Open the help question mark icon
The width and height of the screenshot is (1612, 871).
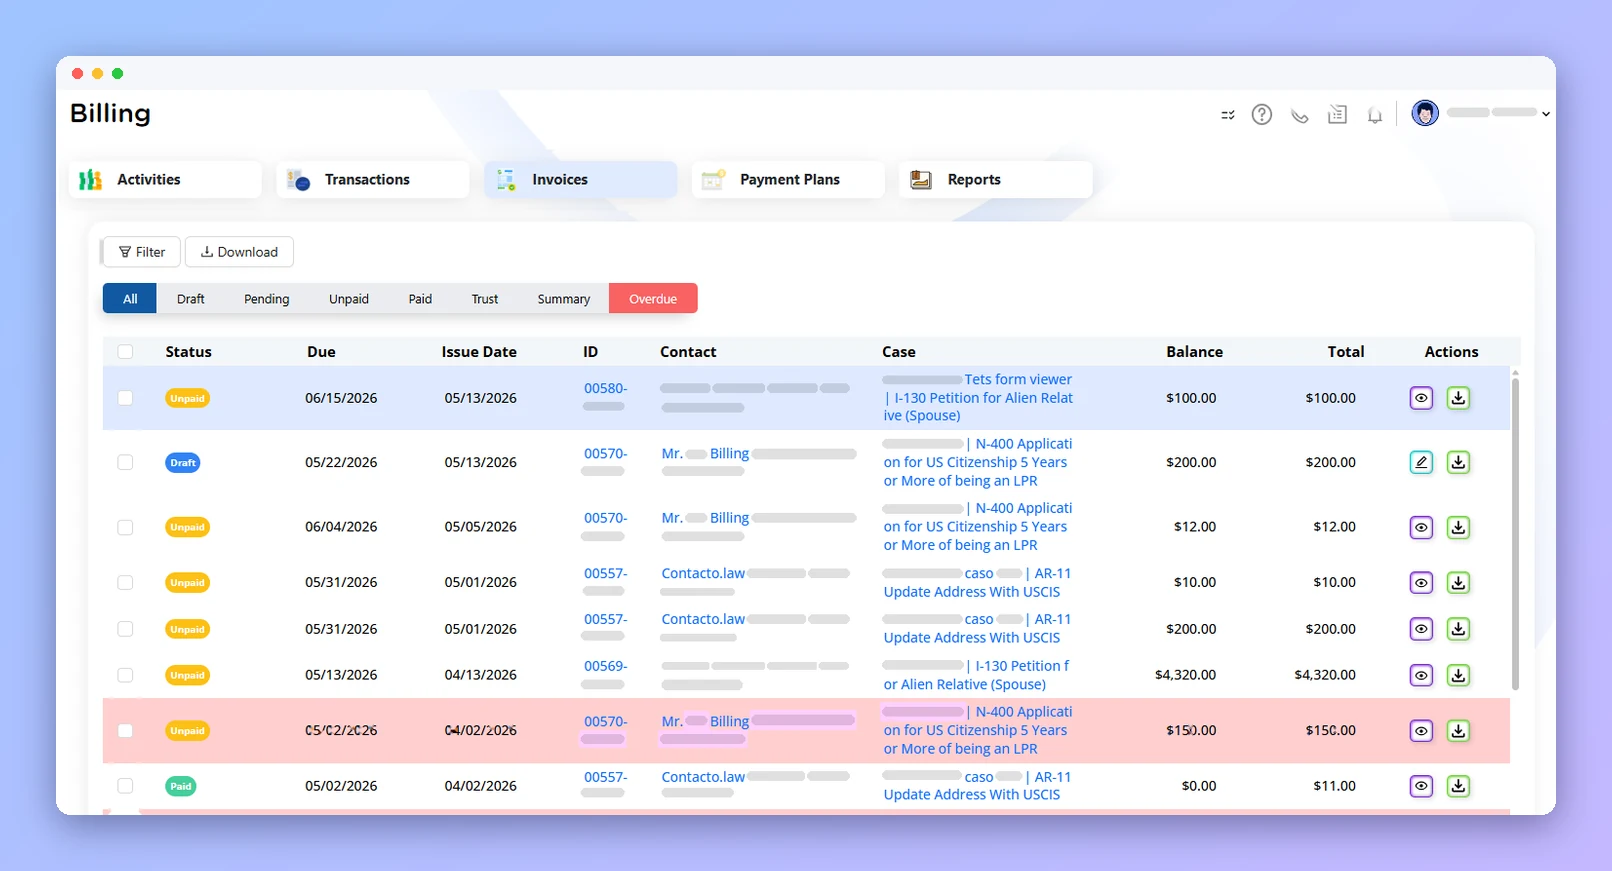click(1262, 115)
